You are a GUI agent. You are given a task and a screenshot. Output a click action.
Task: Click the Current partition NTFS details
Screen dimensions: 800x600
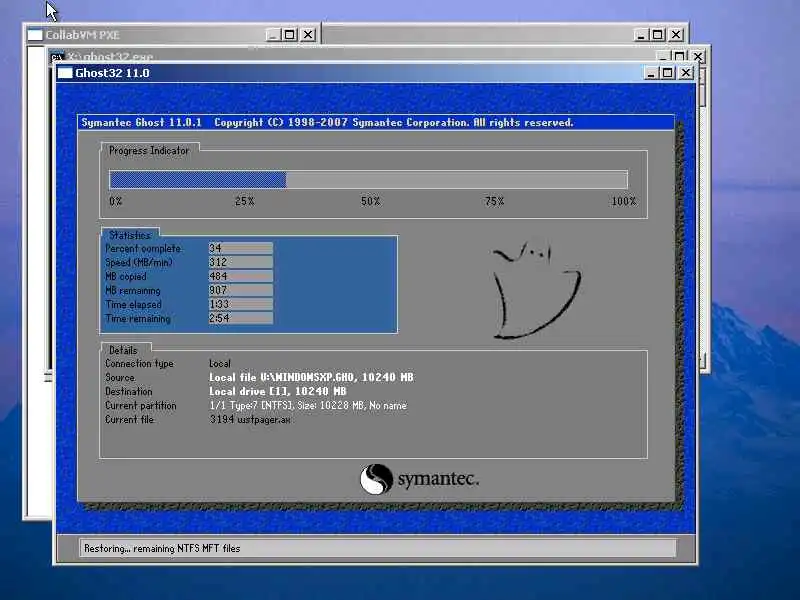click(308, 406)
